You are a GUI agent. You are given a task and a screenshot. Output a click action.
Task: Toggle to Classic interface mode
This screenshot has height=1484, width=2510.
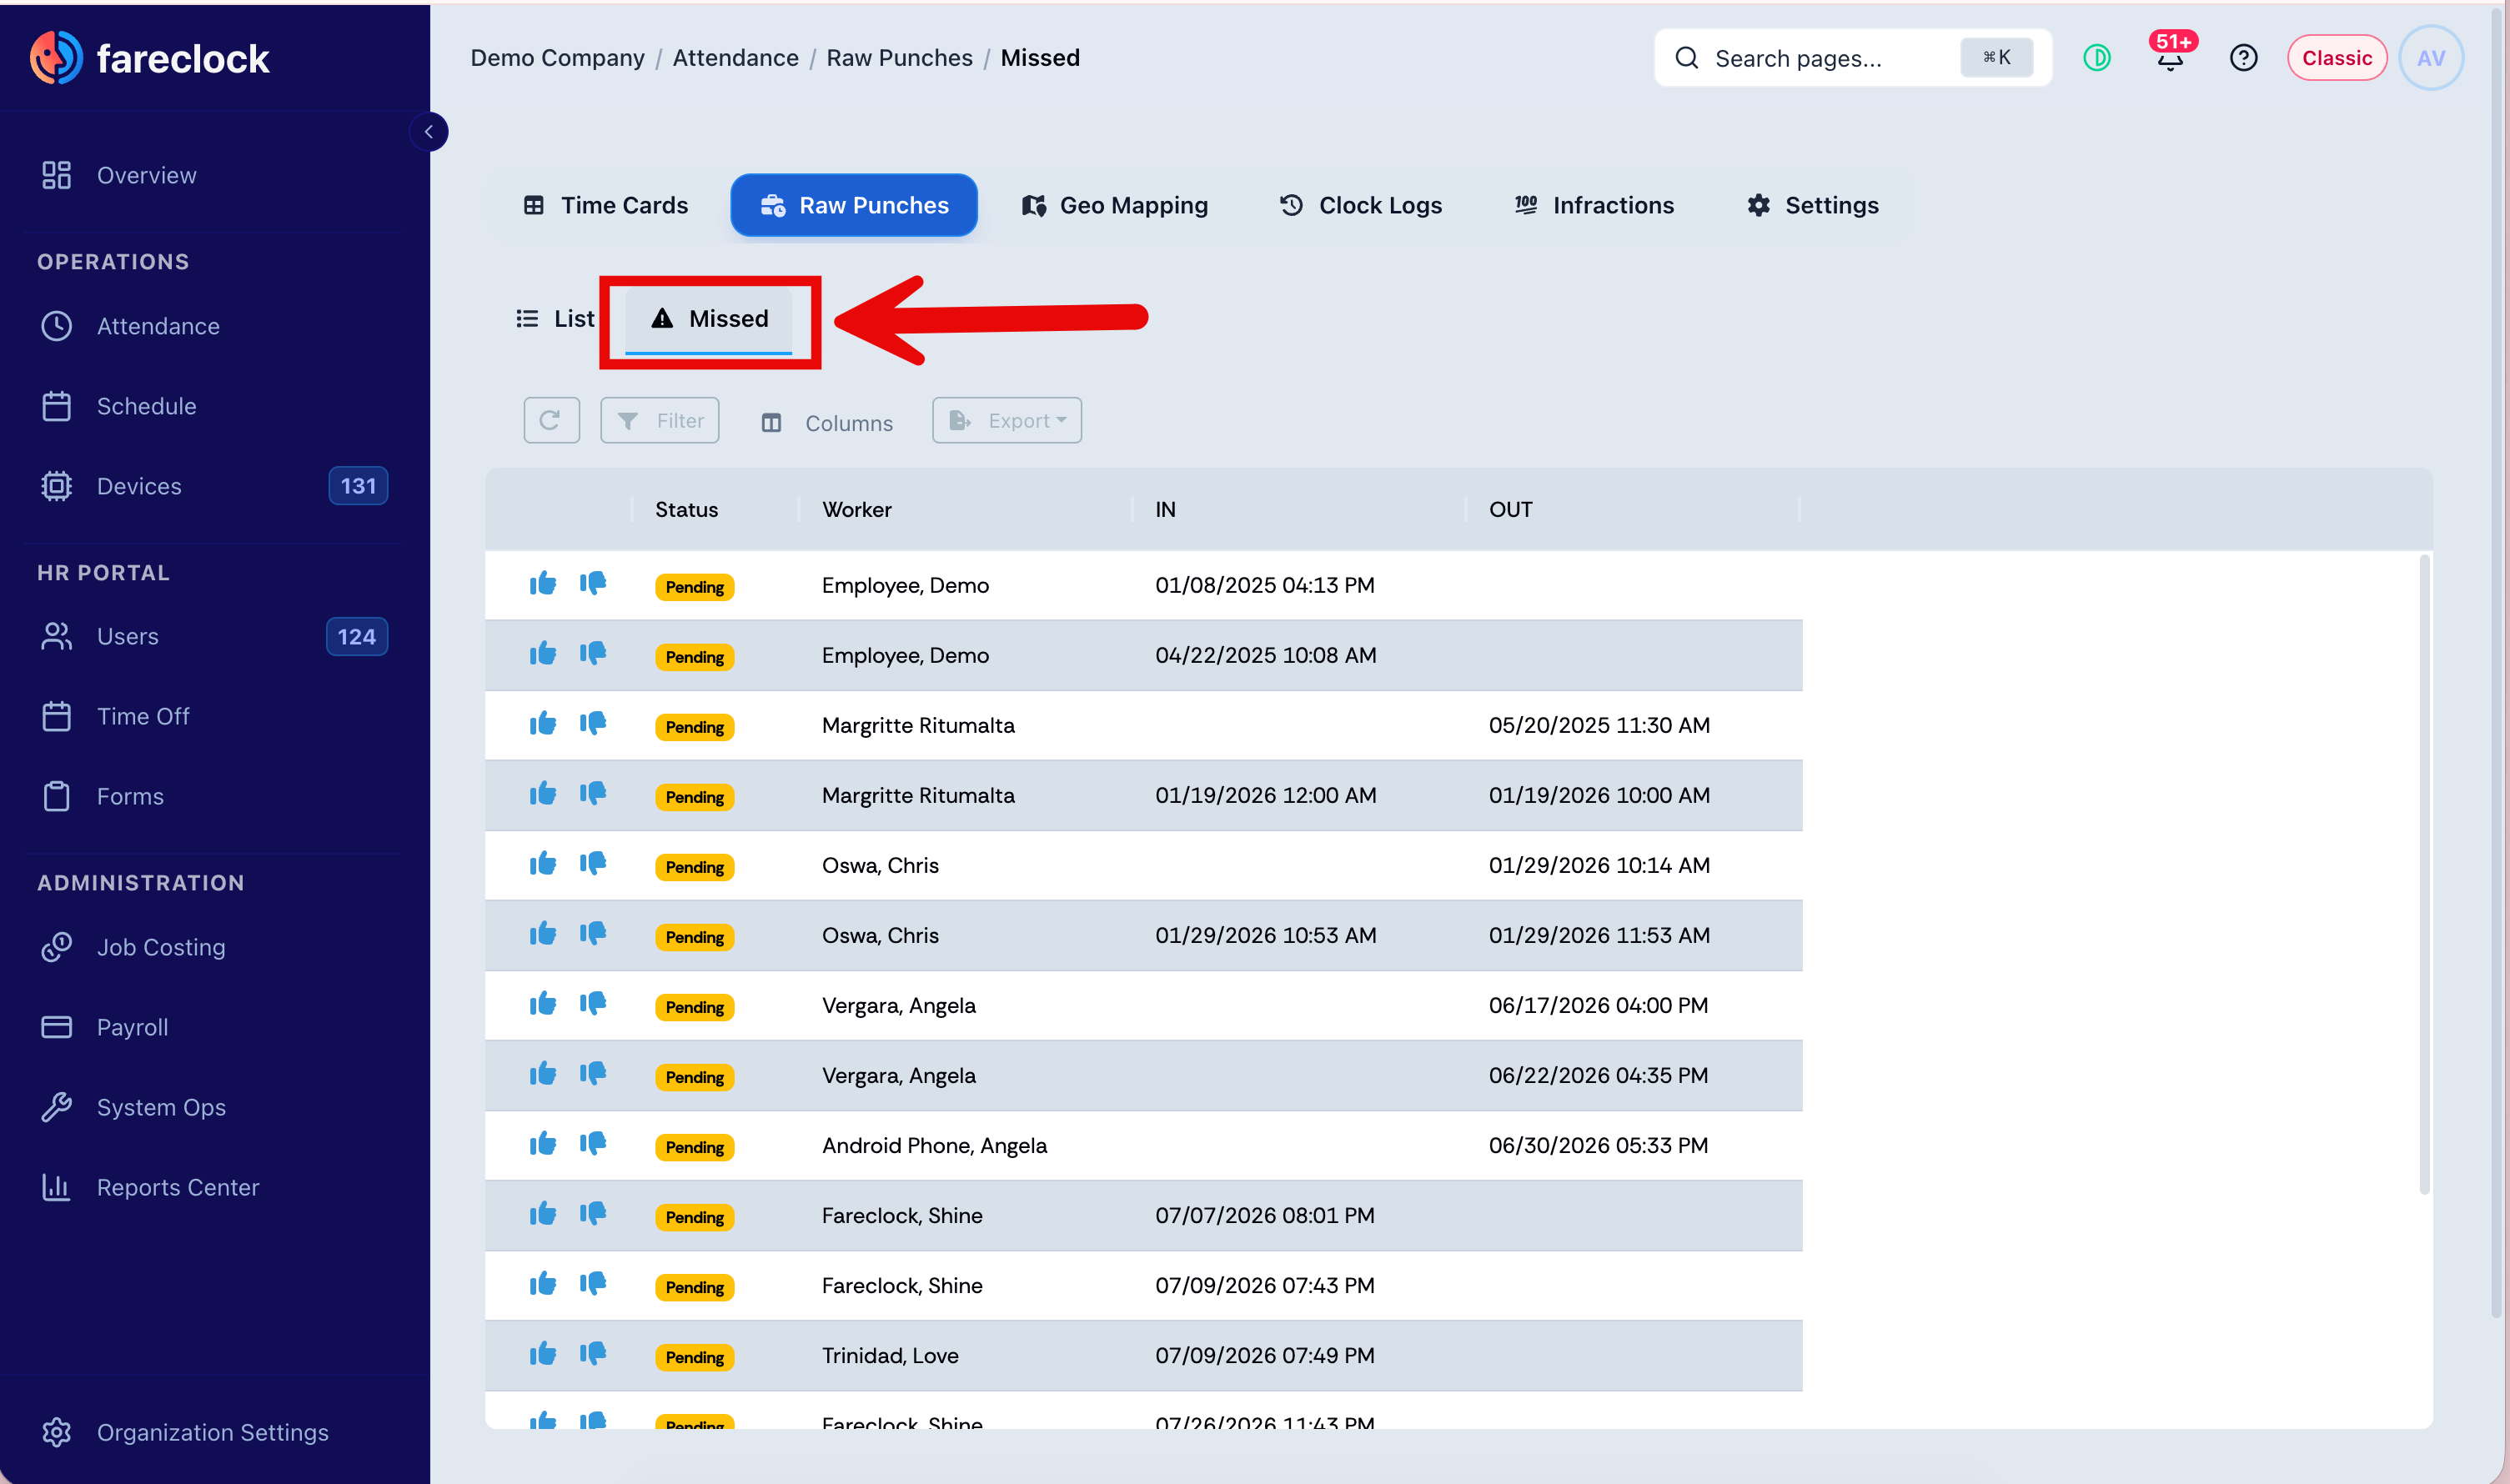click(x=2337, y=58)
